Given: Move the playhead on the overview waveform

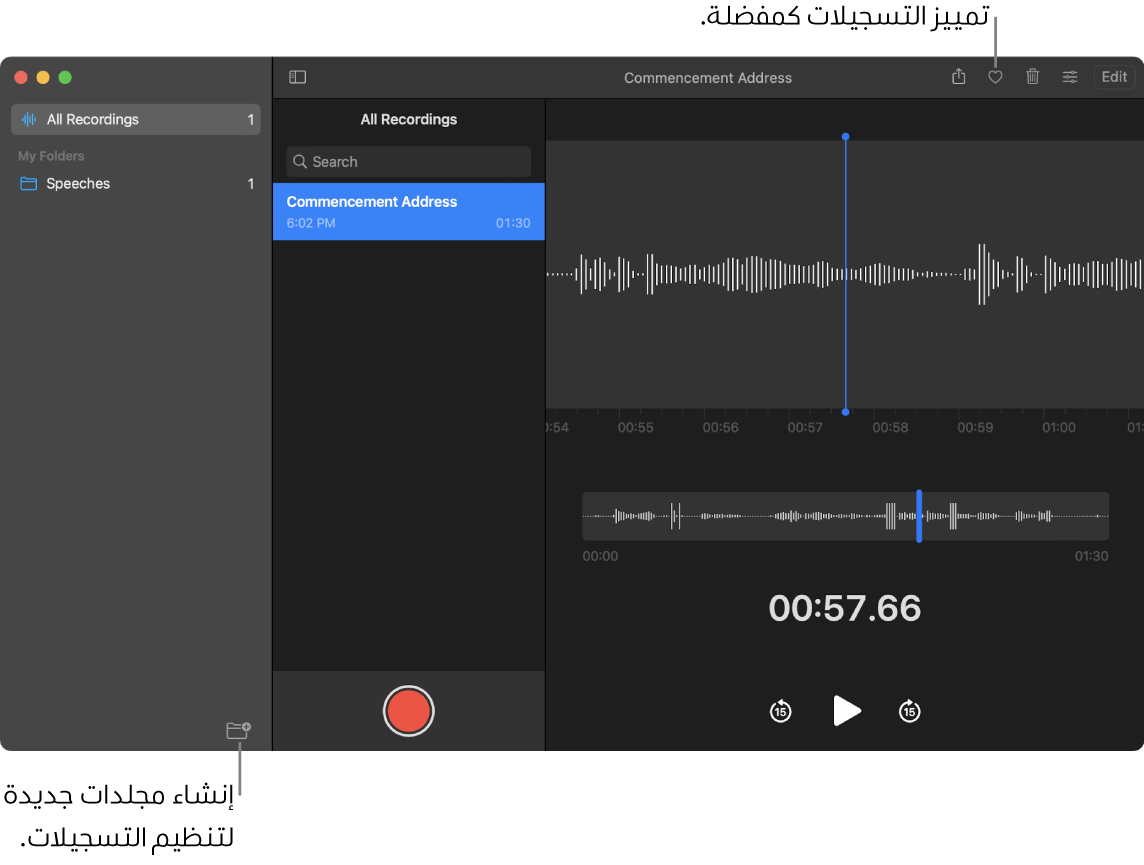Looking at the screenshot, I should (919, 516).
